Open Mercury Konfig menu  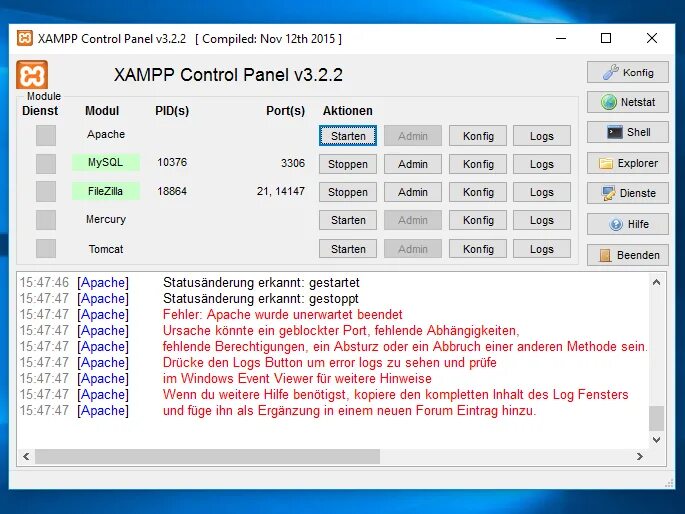pos(478,220)
